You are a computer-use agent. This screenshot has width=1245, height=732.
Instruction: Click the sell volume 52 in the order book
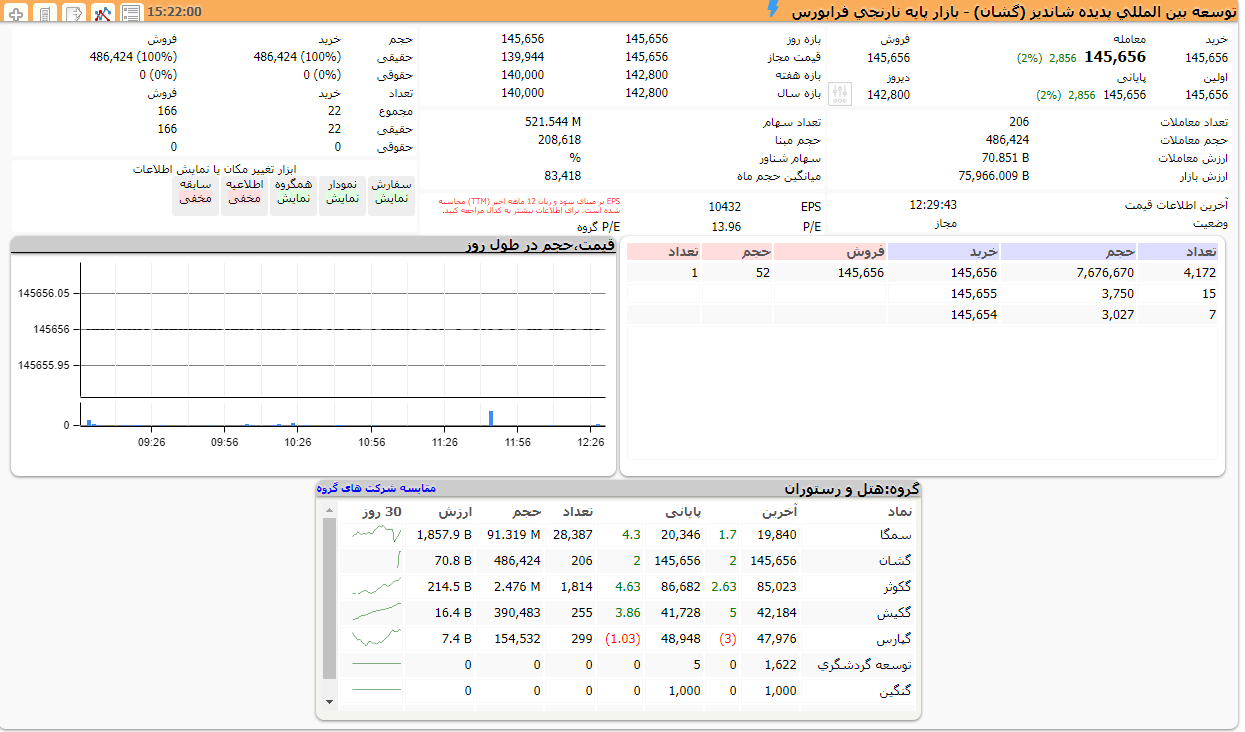click(x=763, y=272)
